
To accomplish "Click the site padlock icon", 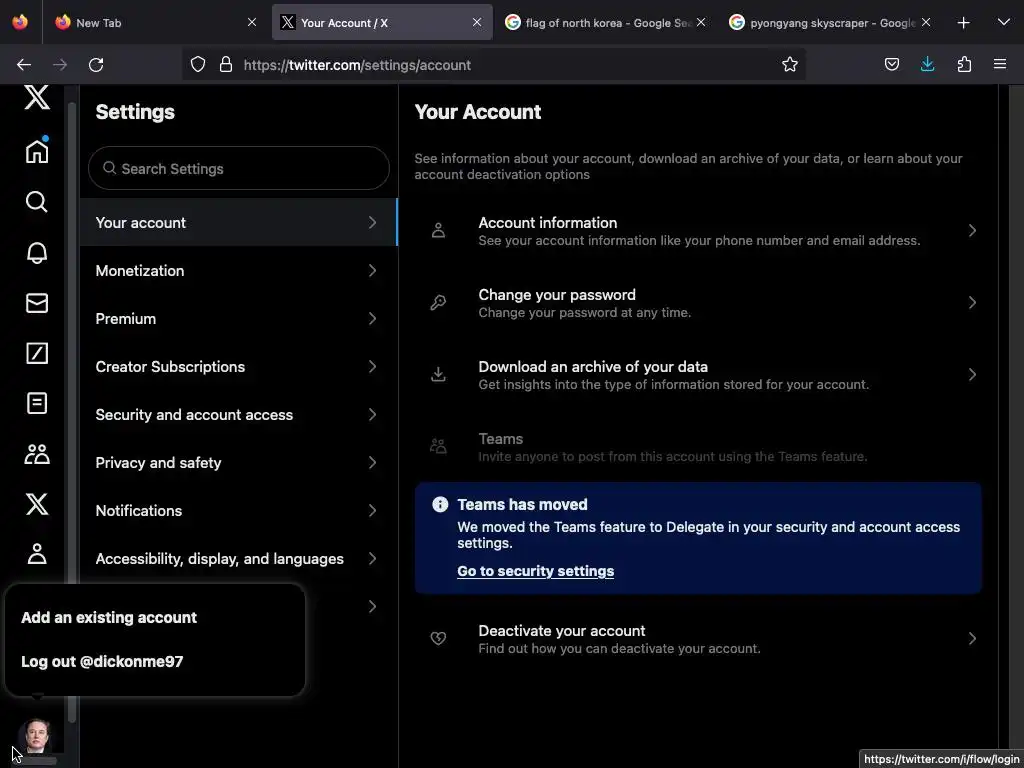I will (226, 64).
